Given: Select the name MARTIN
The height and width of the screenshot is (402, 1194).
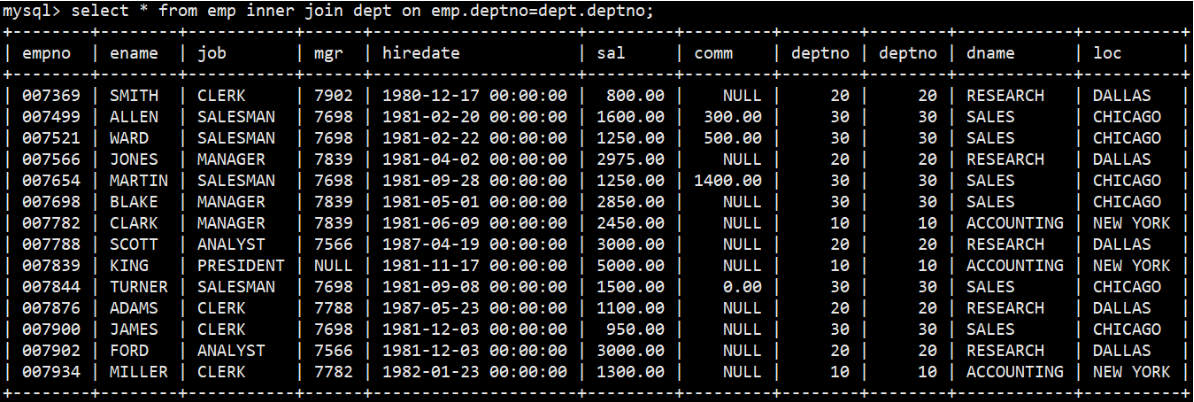Looking at the screenshot, I should click(x=139, y=181).
